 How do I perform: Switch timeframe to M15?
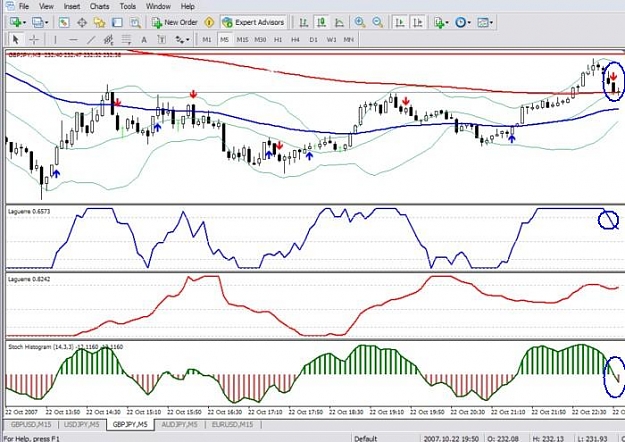pos(242,39)
